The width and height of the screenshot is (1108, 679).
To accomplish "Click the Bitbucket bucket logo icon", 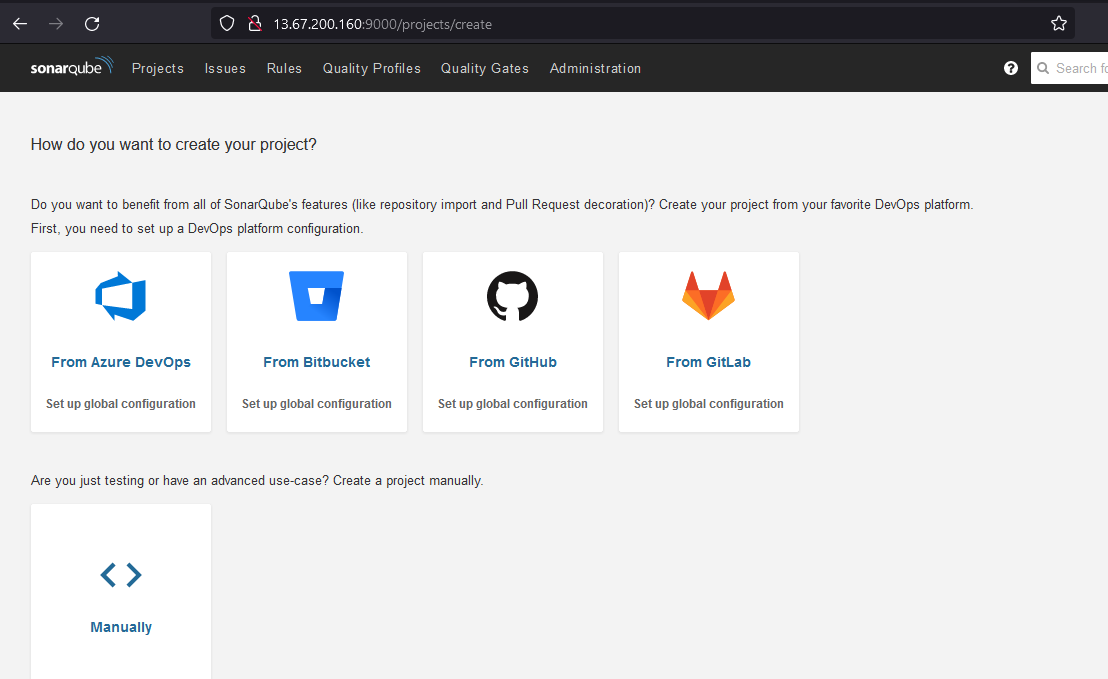I will point(316,296).
